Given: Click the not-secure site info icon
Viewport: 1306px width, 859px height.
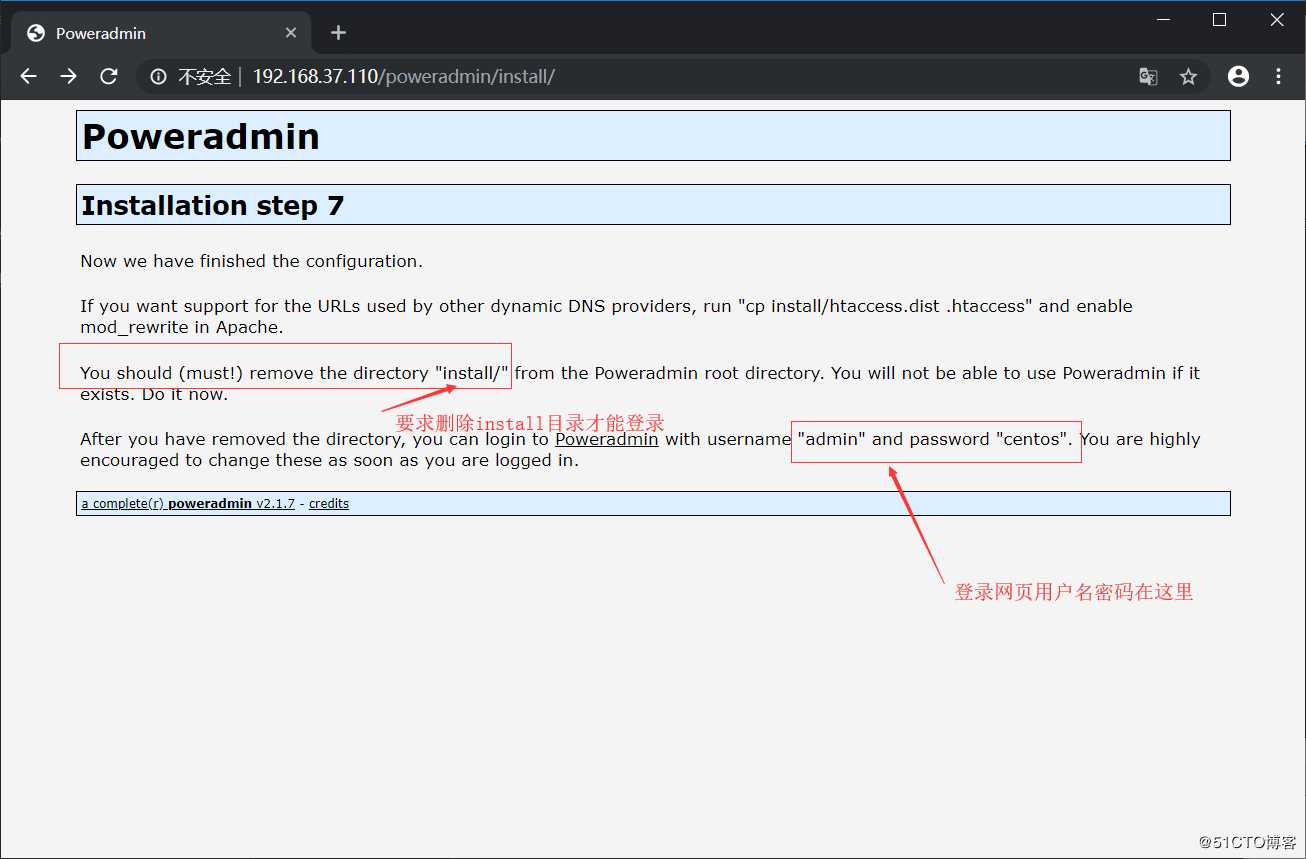Looking at the screenshot, I should (158, 76).
